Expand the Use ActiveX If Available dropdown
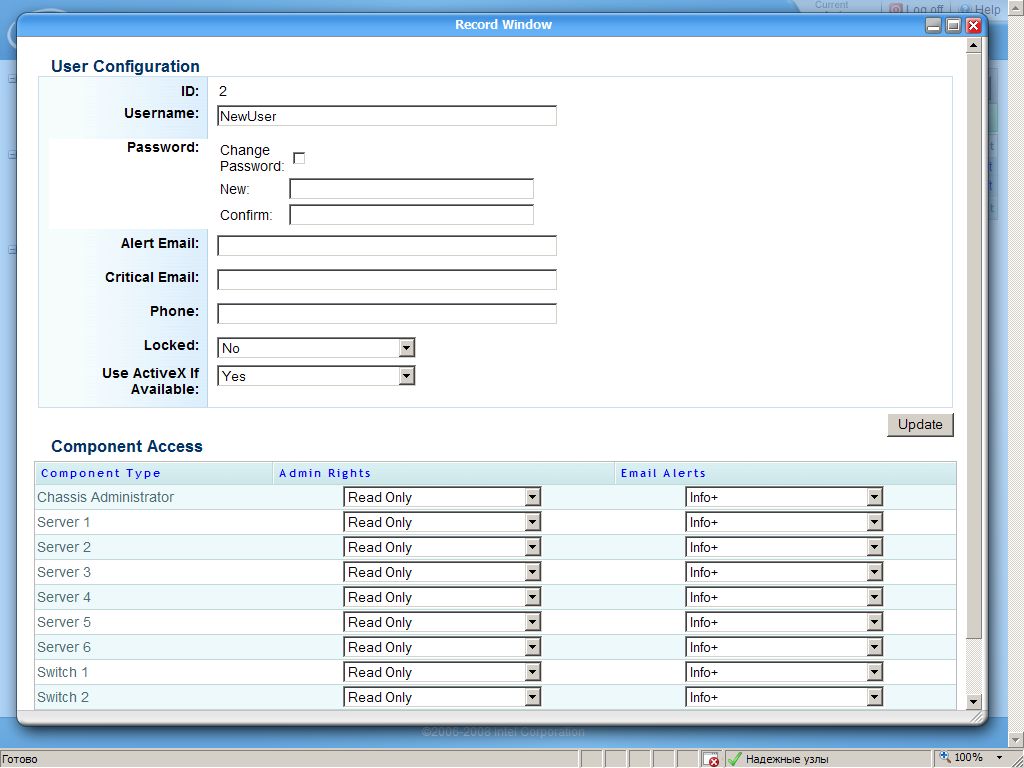1024x768 pixels. click(406, 376)
